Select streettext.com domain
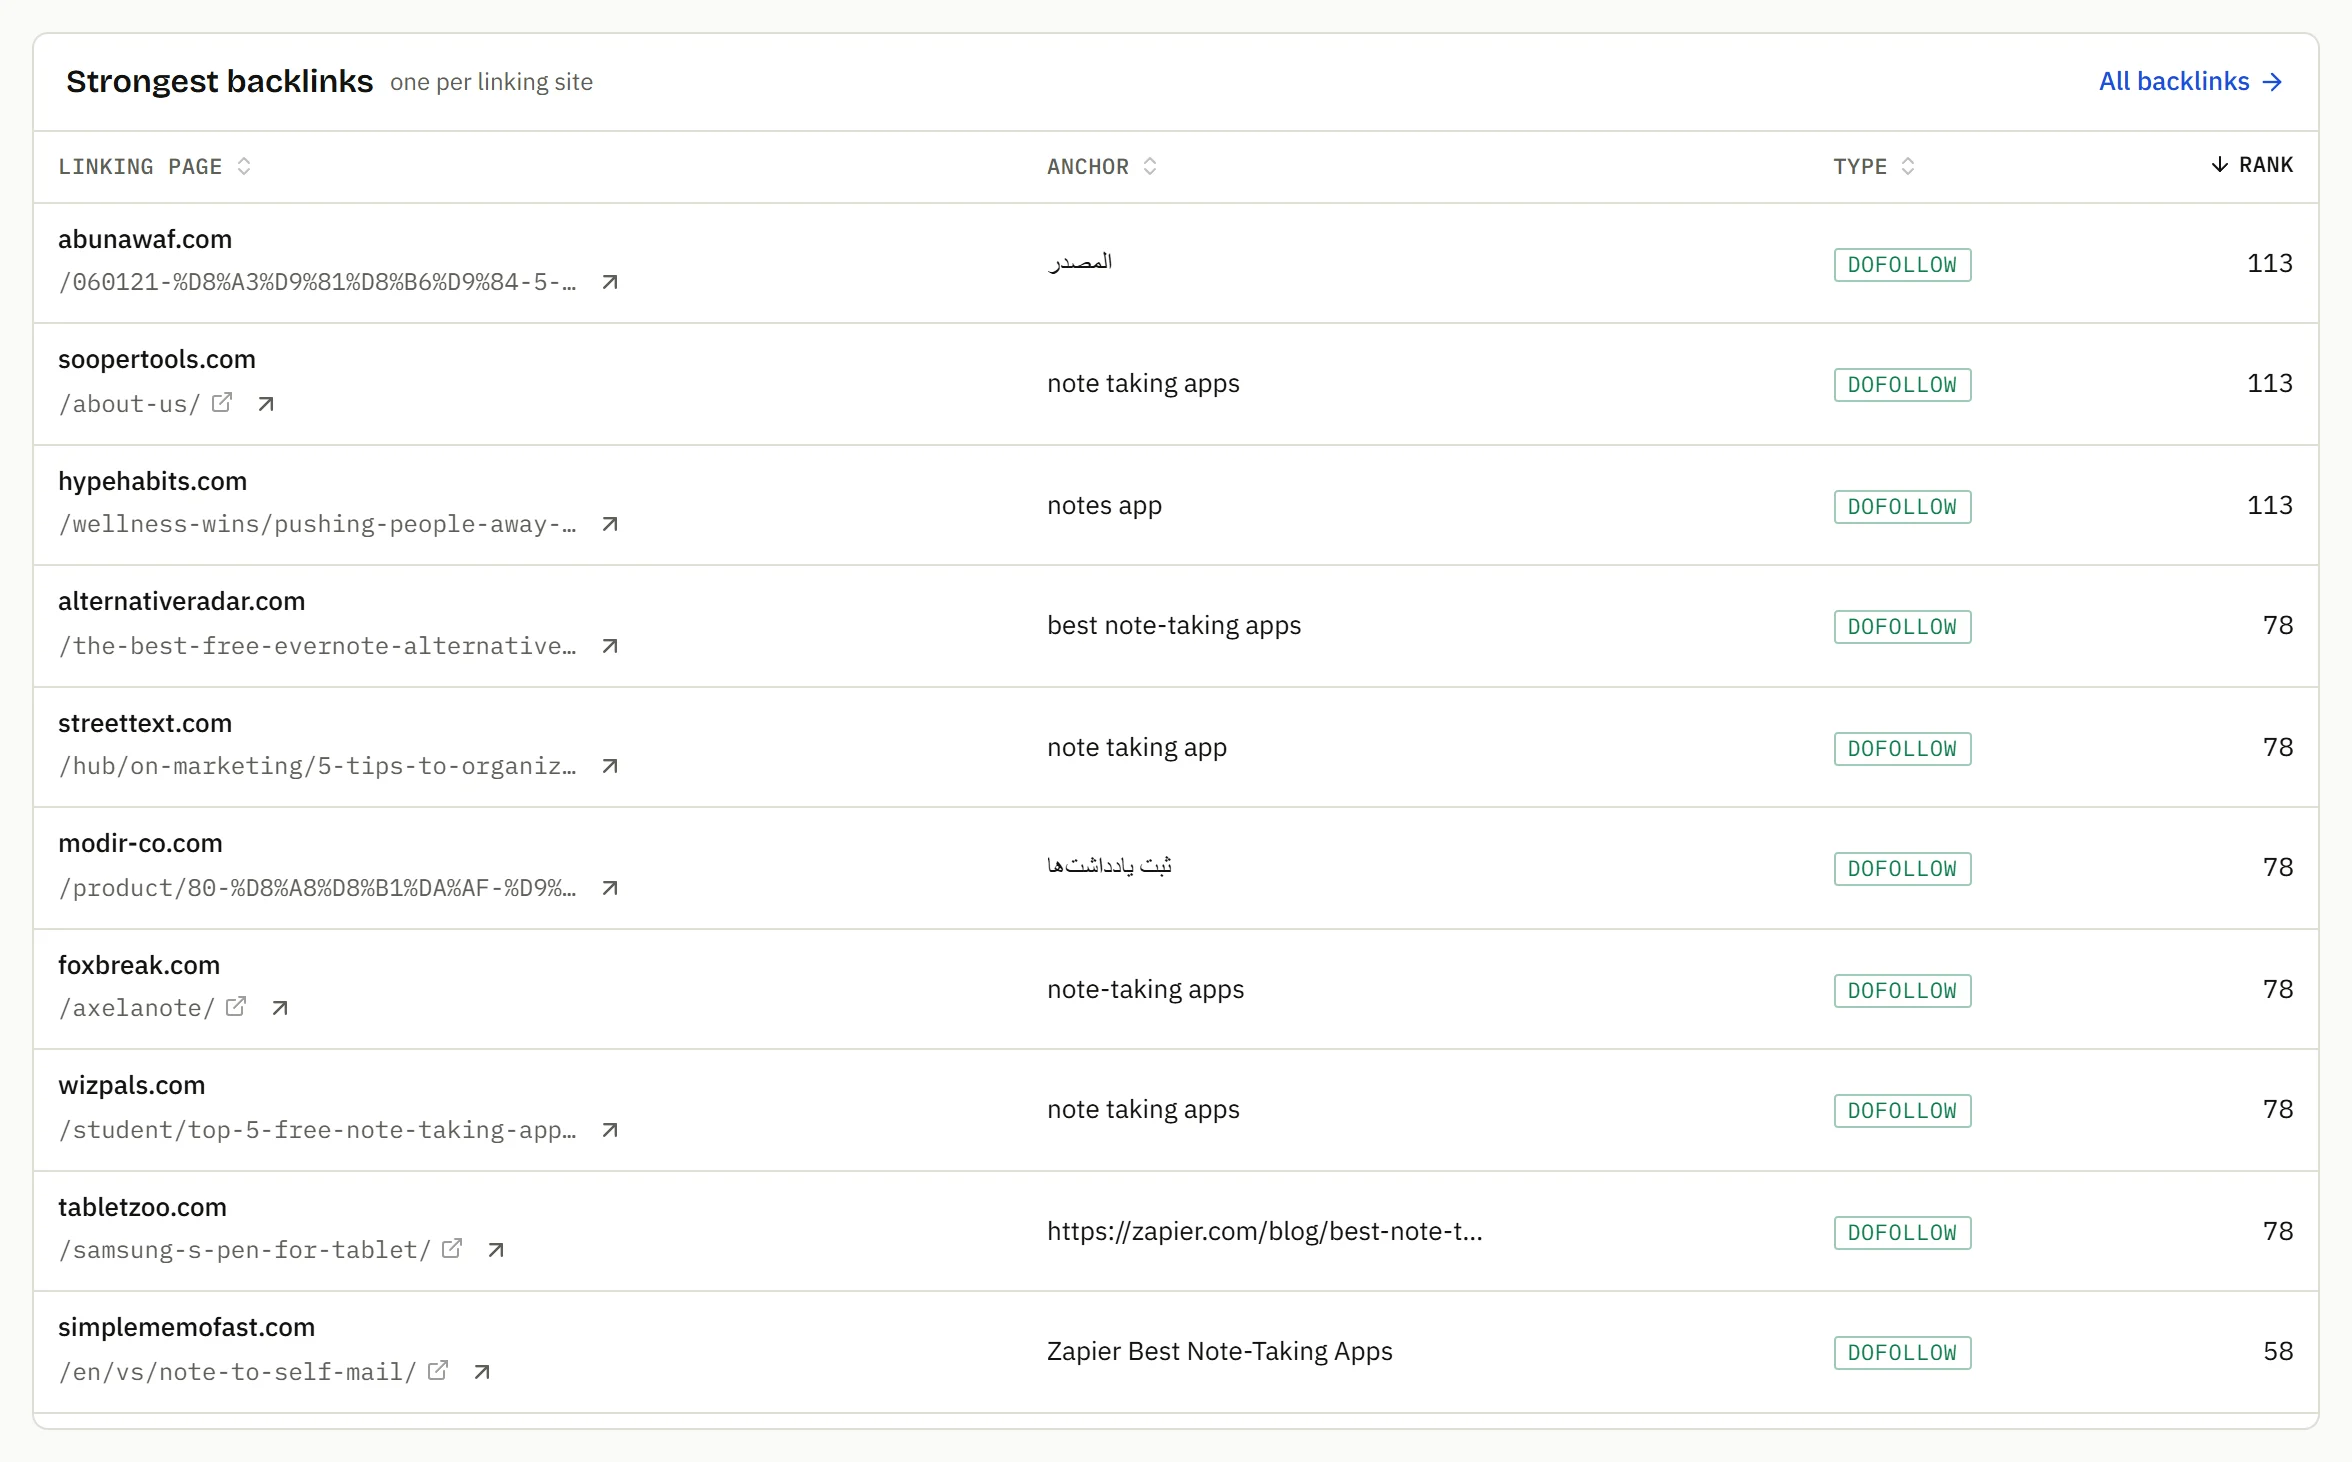2352x1462 pixels. point(145,723)
